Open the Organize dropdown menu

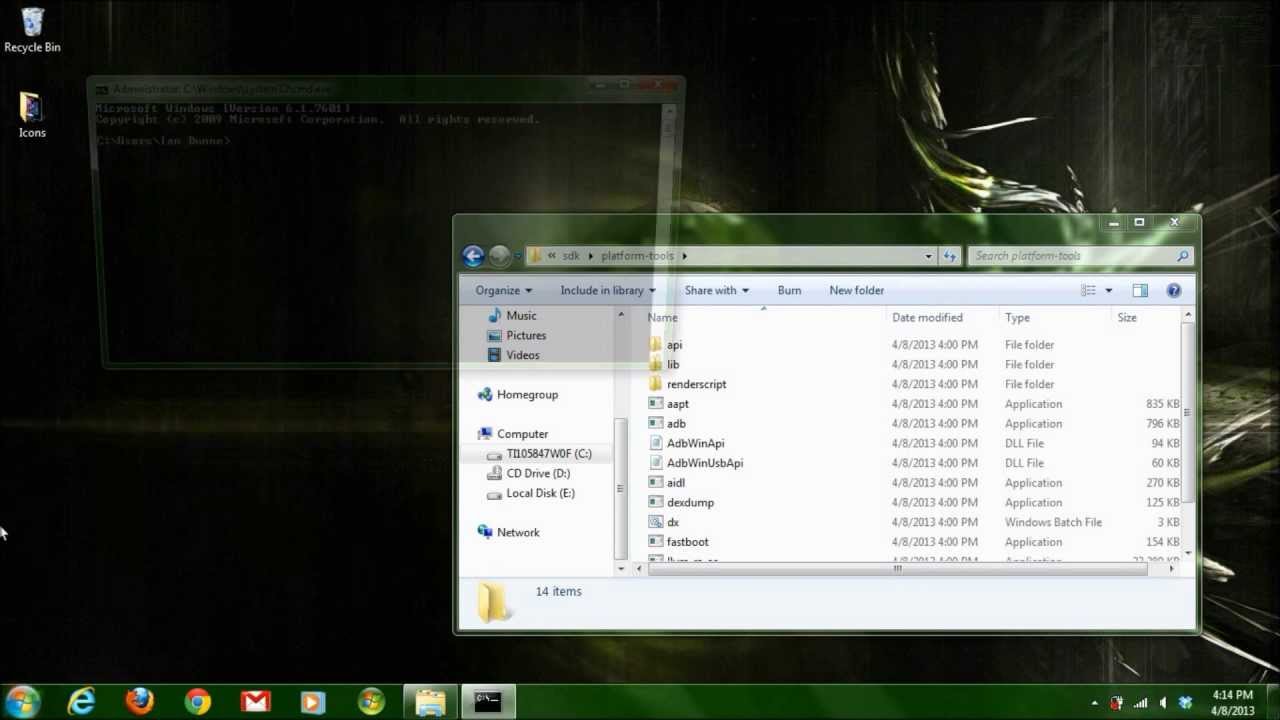[504, 290]
